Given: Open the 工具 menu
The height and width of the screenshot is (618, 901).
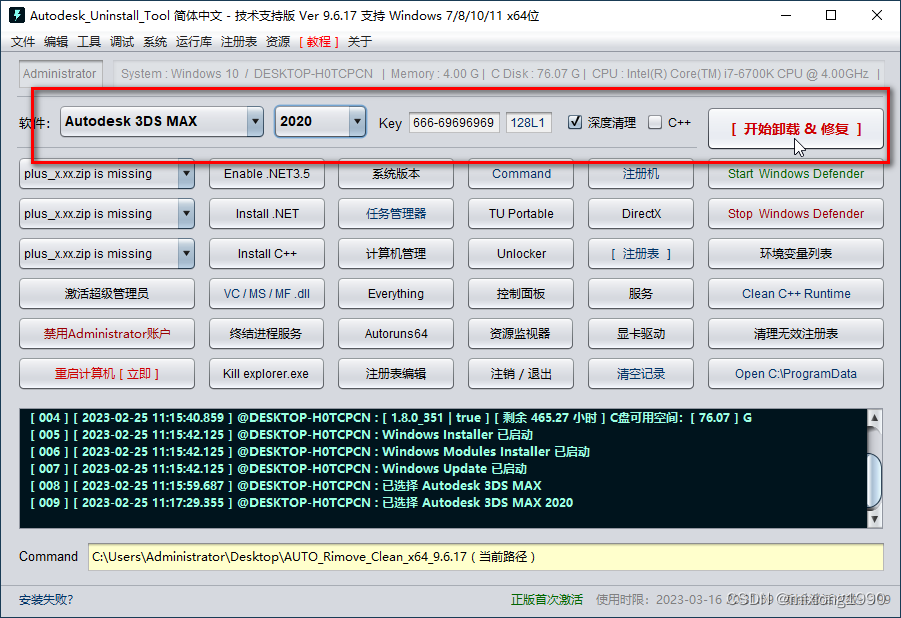Looking at the screenshot, I should [89, 41].
